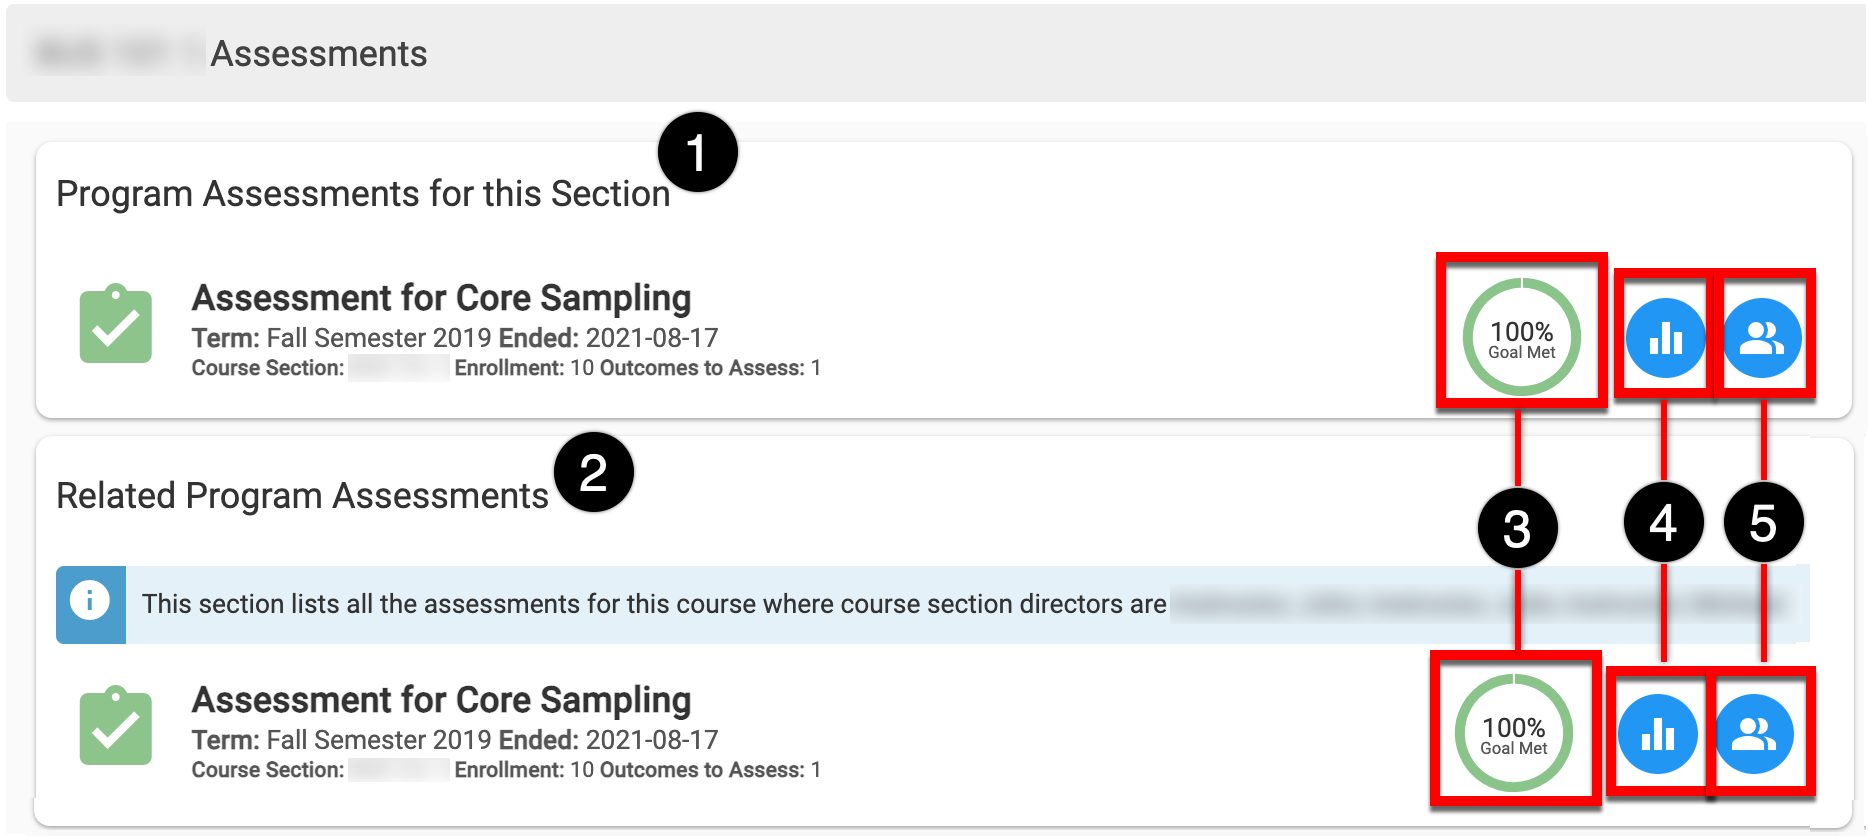Click the info banner text about course section directors
The height and width of the screenshot is (836, 1868).
[x=654, y=604]
